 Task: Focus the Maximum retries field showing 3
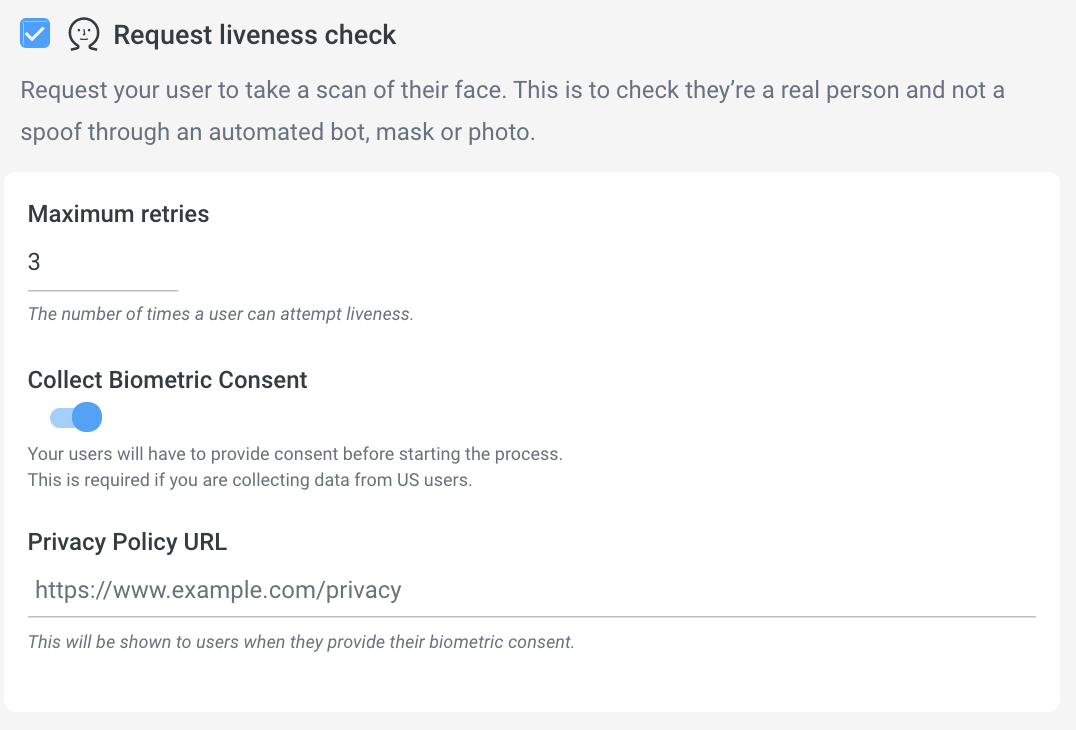coord(103,261)
